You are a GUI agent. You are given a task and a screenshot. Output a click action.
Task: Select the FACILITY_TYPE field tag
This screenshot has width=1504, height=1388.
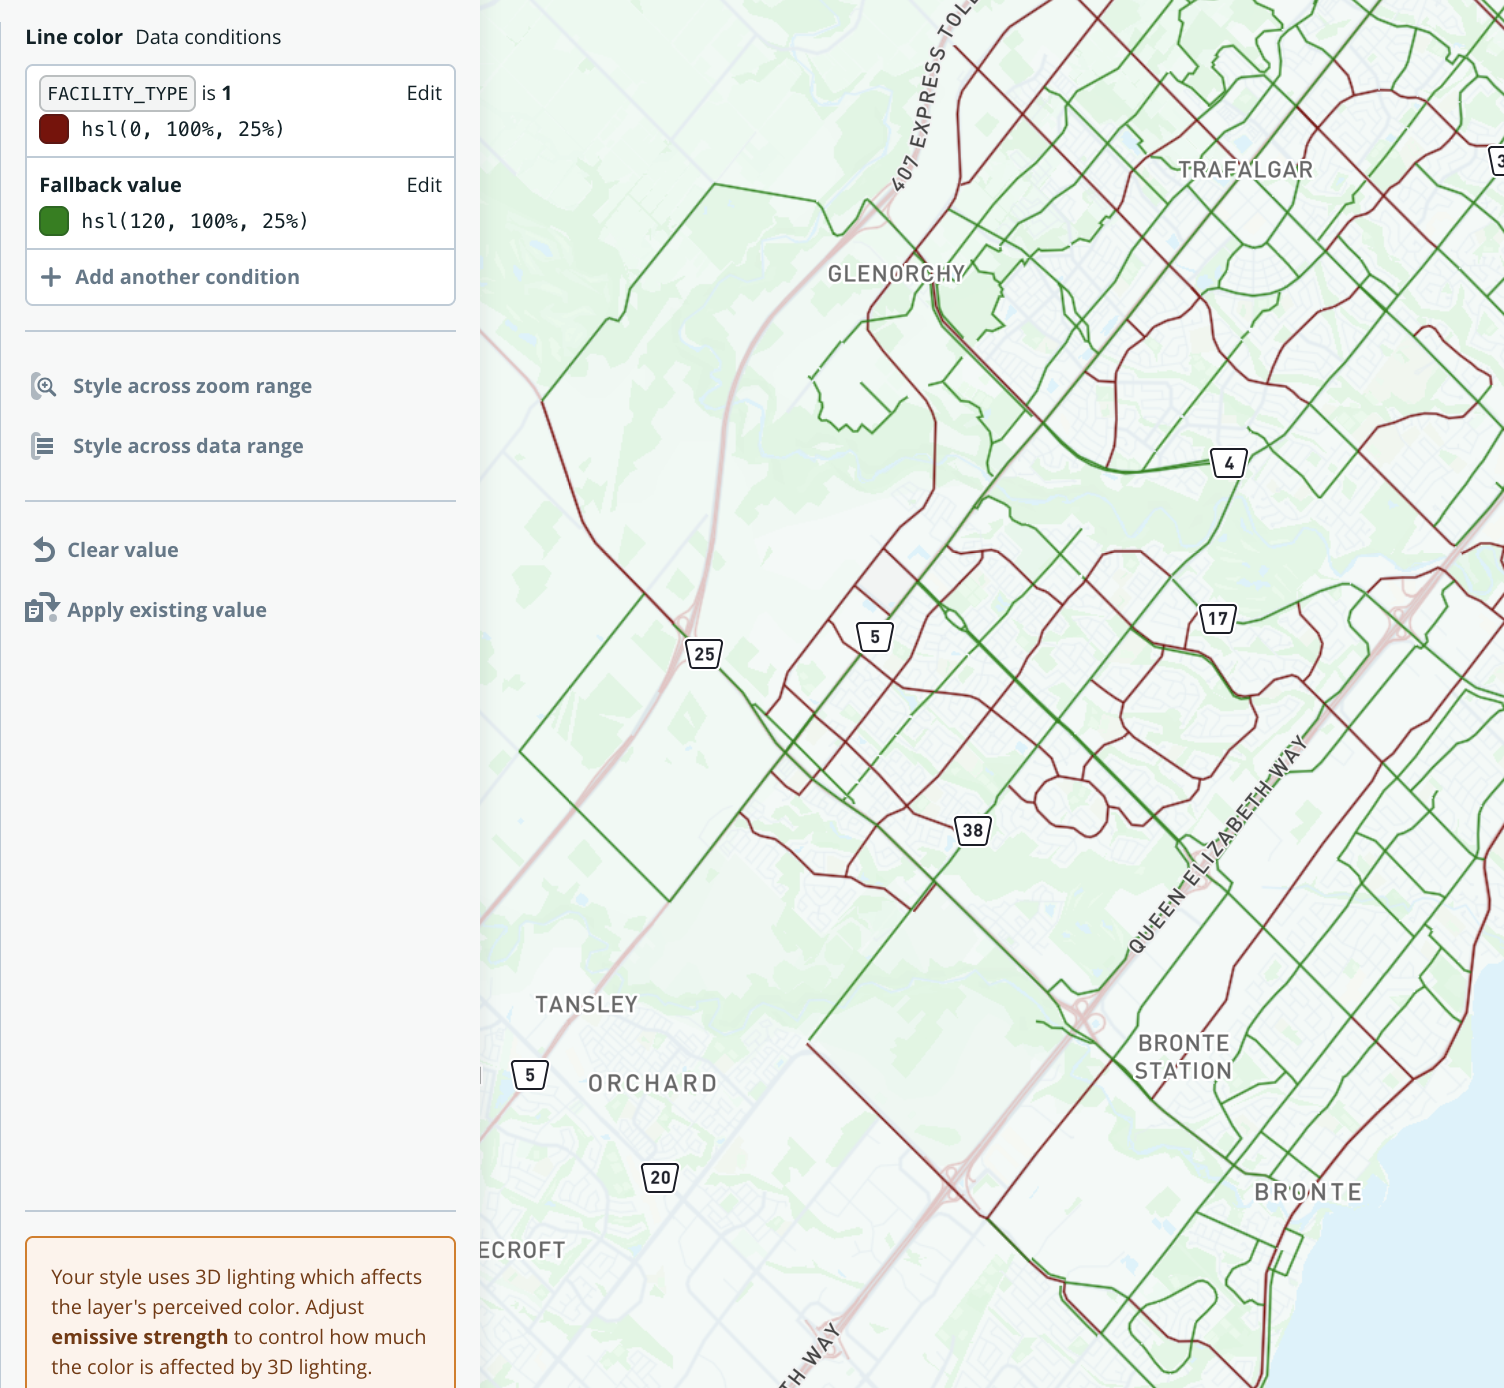[x=117, y=93]
